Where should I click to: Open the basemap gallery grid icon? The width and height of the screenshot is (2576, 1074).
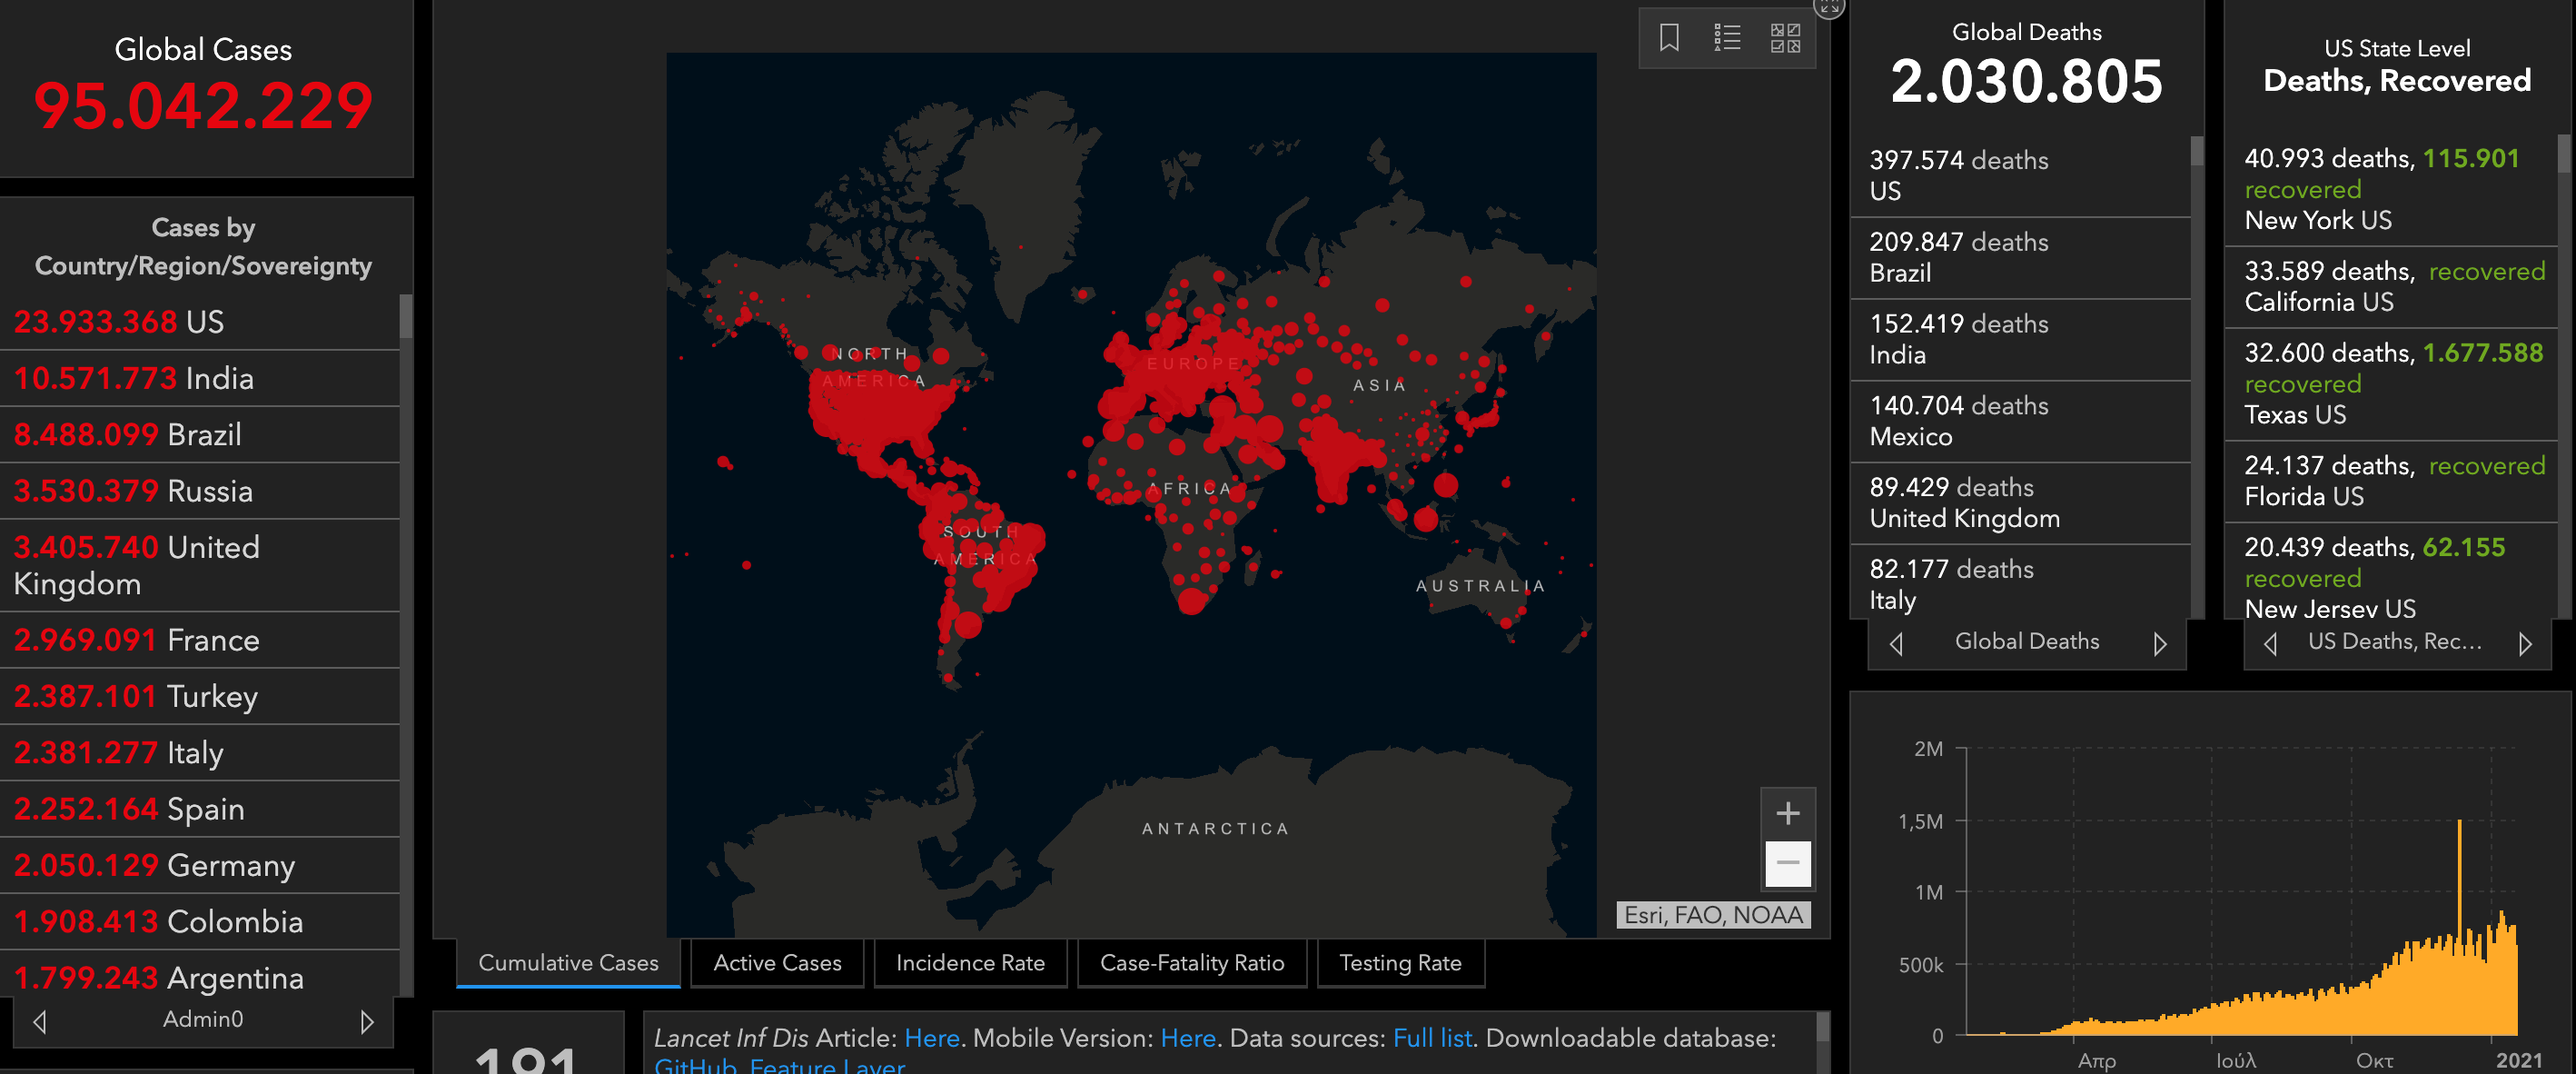point(1785,38)
